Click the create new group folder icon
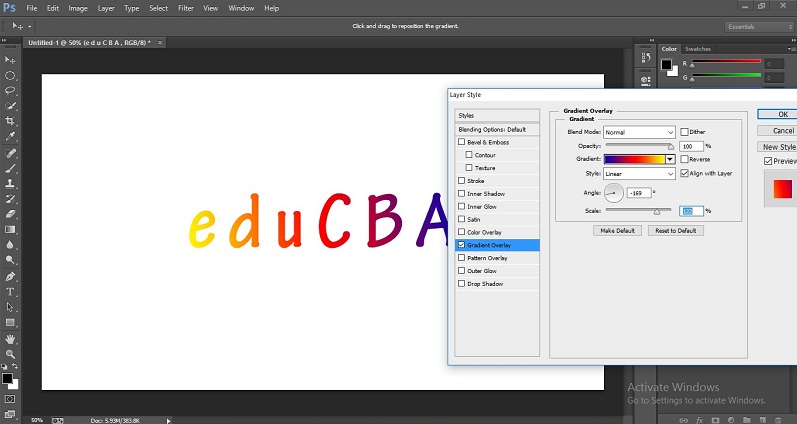The width and height of the screenshot is (797, 424). [747, 420]
